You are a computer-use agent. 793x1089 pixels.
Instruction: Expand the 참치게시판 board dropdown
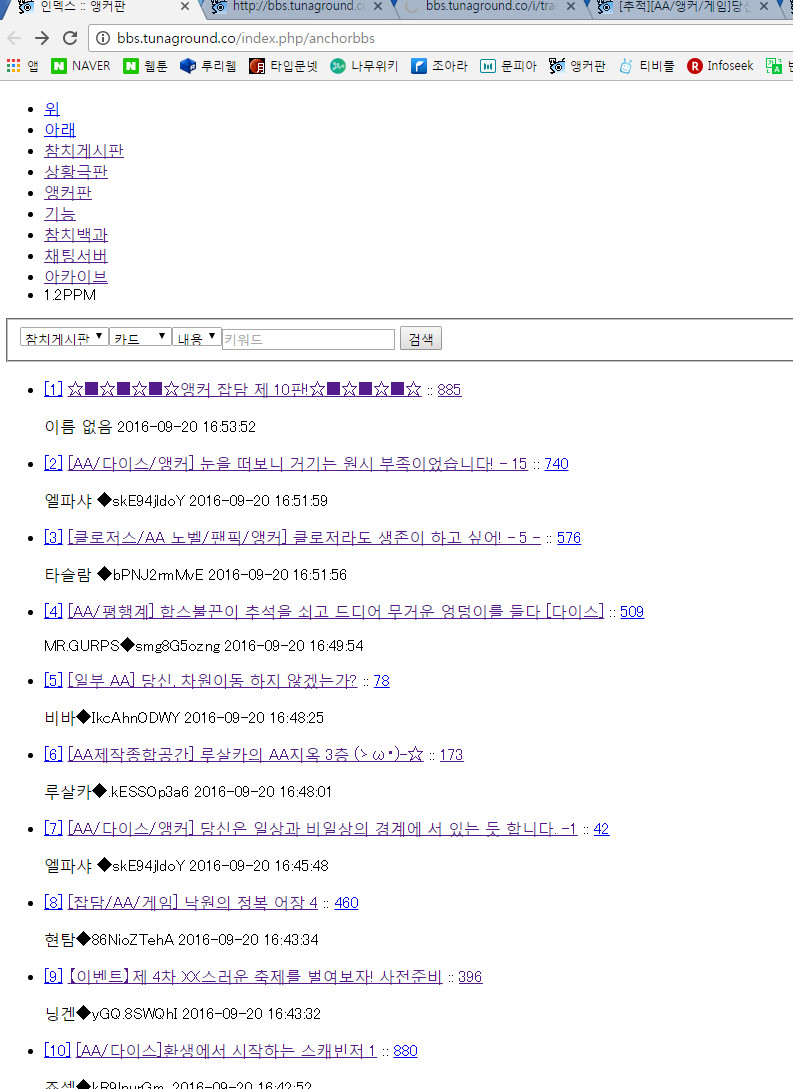[64, 338]
